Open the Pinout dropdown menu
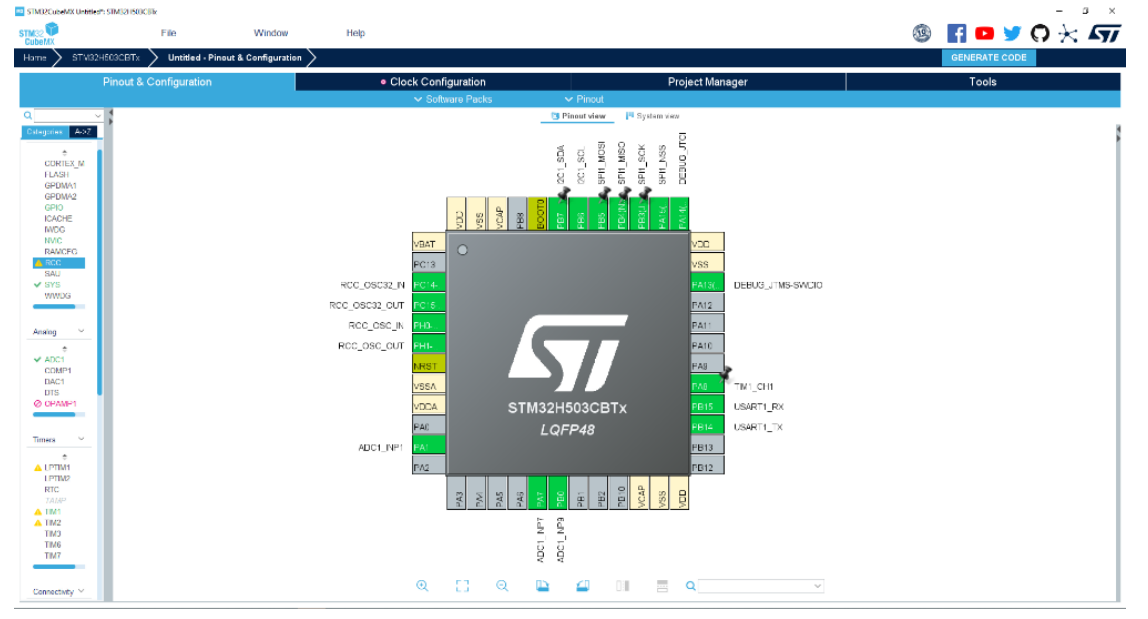This screenshot has height=619, width=1148. (x=584, y=99)
